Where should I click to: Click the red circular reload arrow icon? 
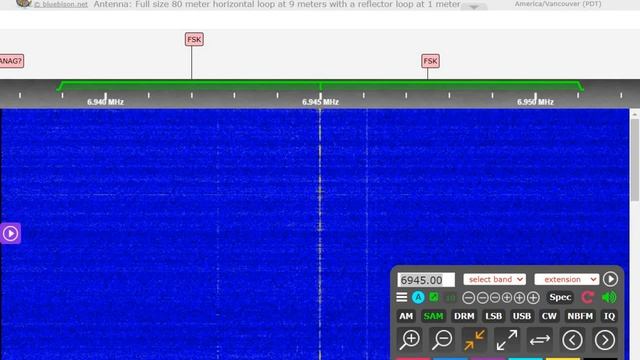pos(587,297)
